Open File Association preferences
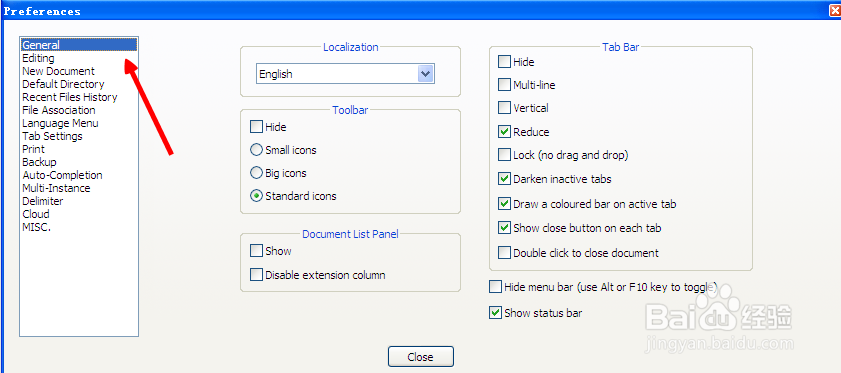This screenshot has width=841, height=373. [59, 110]
